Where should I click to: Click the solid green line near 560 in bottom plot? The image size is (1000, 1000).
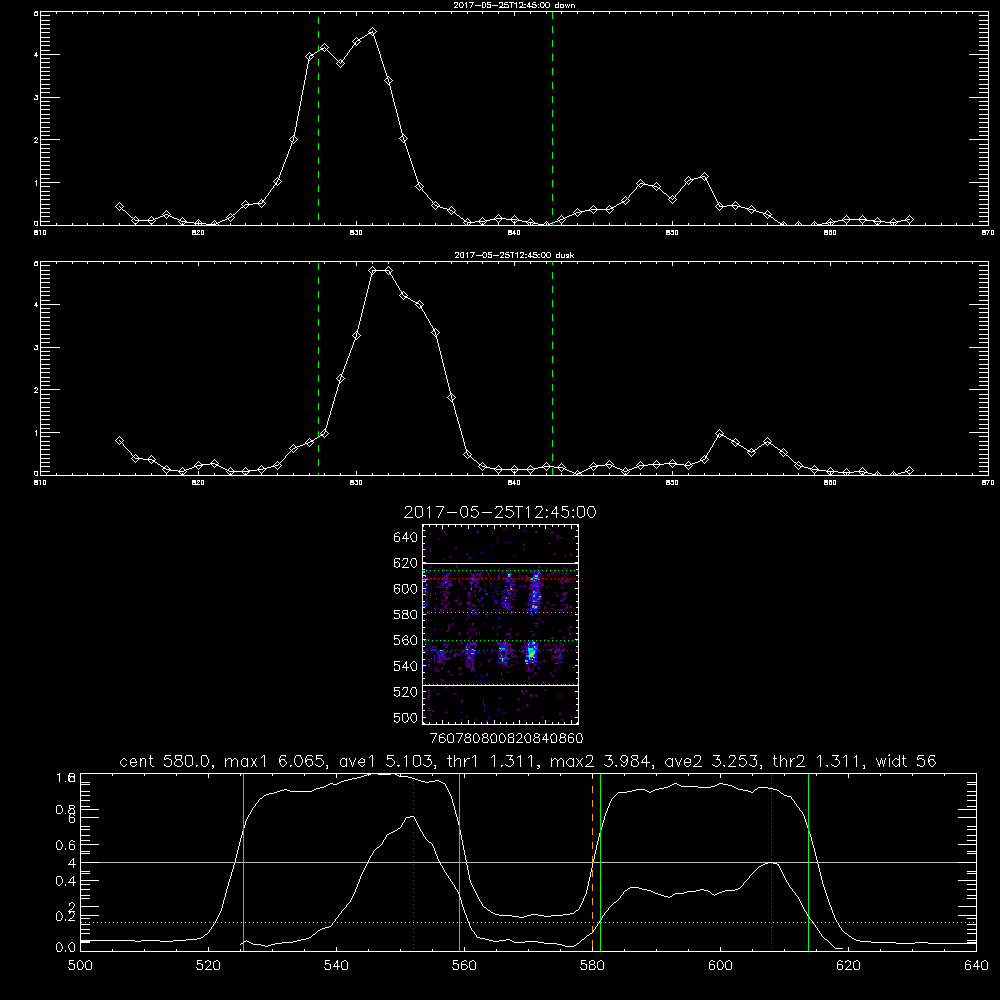pos(459,862)
